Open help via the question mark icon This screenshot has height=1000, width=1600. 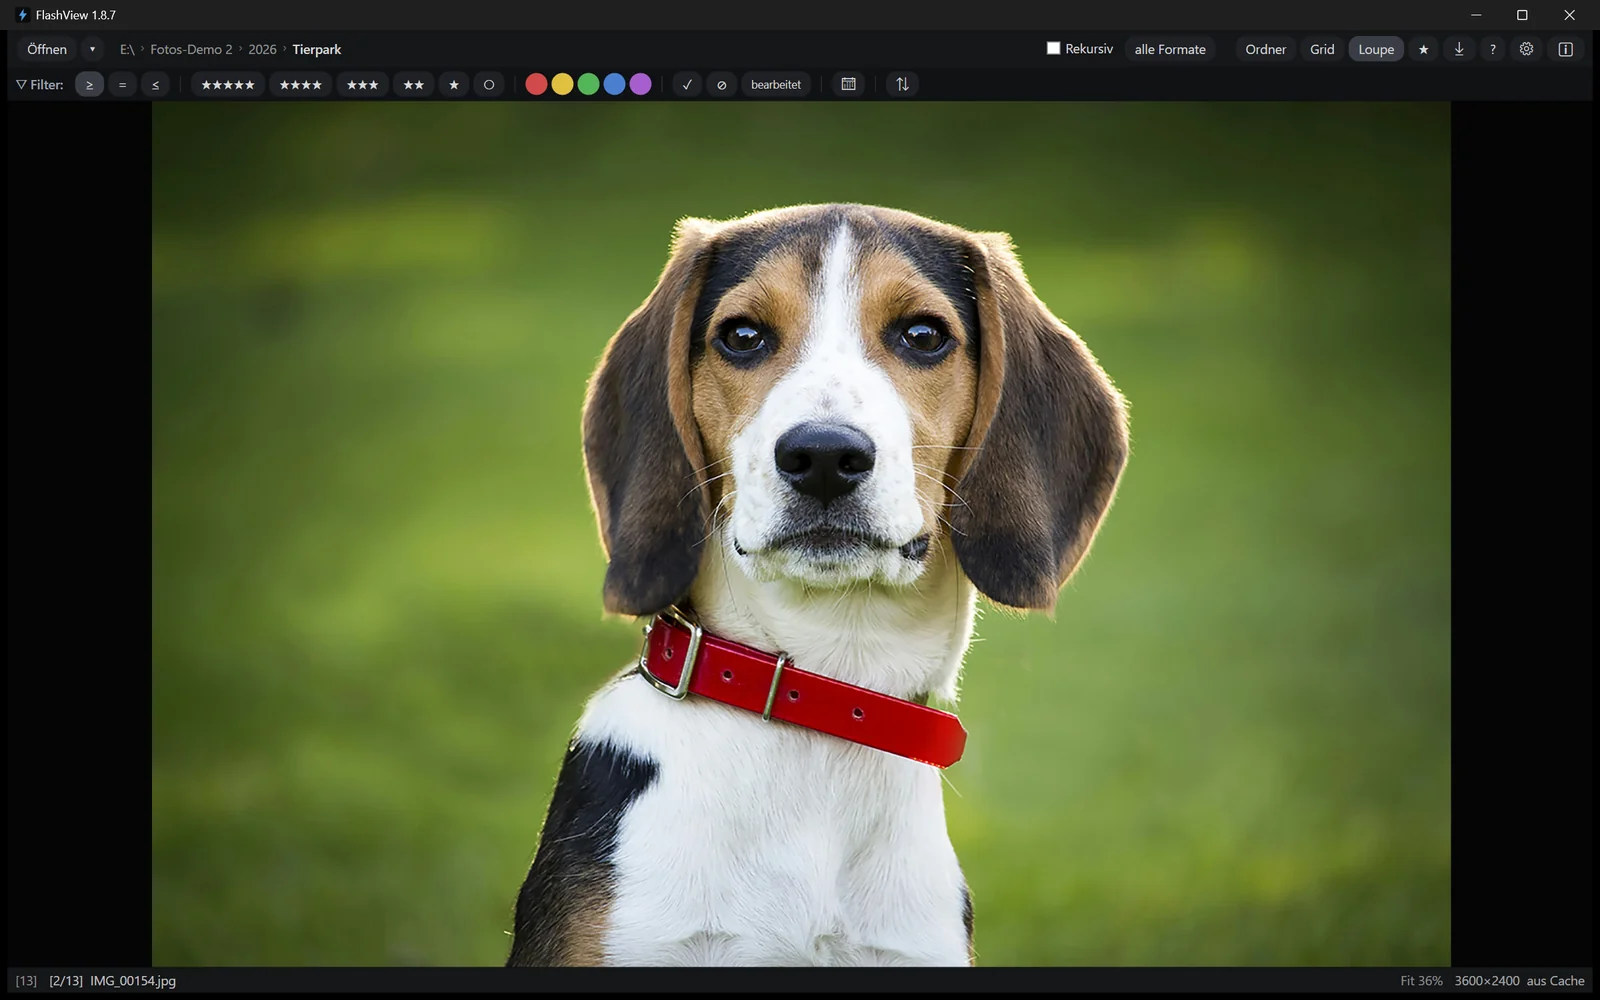(1492, 49)
